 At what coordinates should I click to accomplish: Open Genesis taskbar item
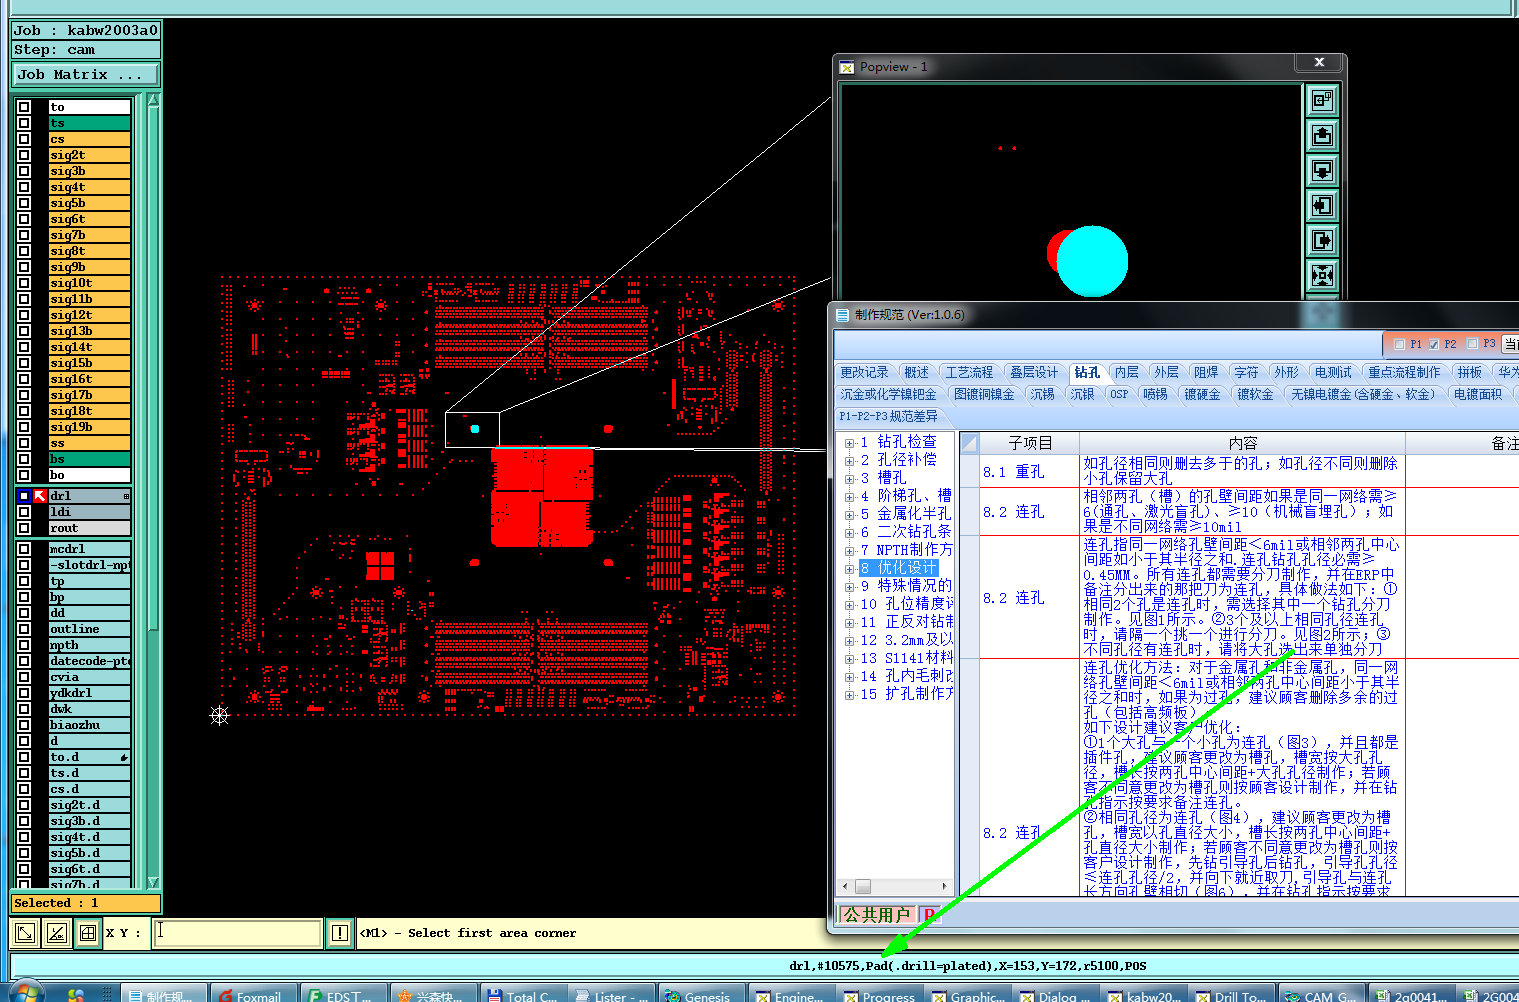[698, 996]
